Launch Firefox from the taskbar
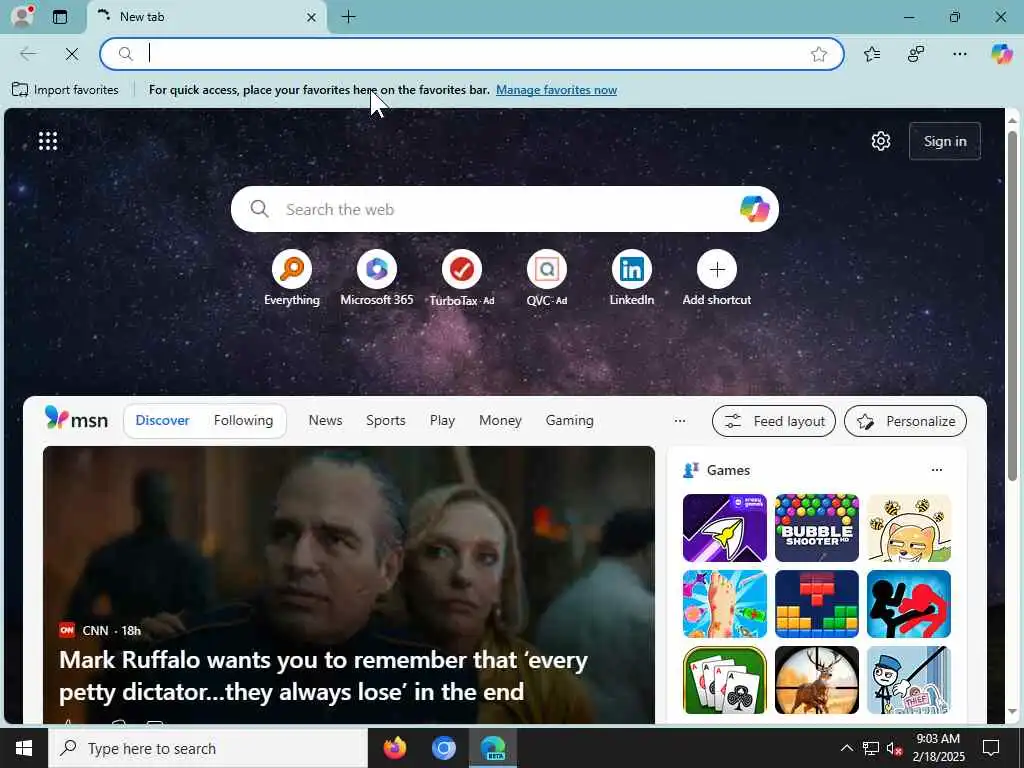 tap(394, 748)
